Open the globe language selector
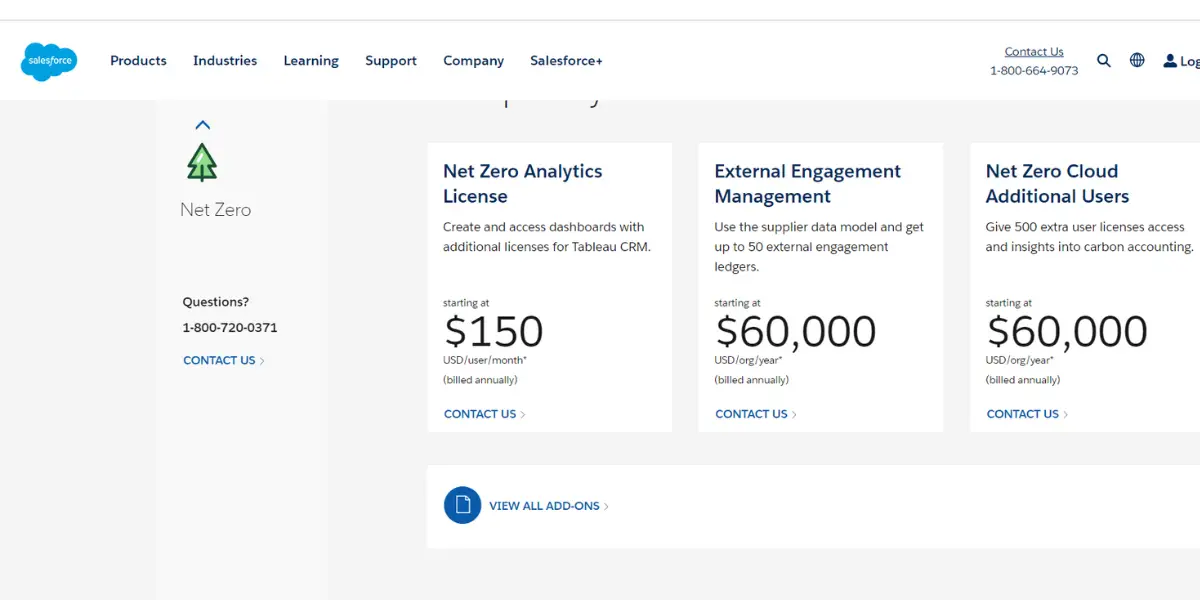 tap(1137, 60)
